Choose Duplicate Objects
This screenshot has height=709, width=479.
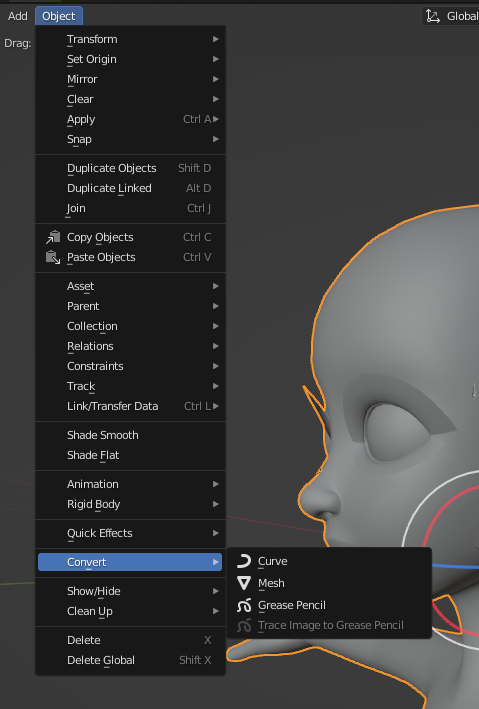click(130, 168)
